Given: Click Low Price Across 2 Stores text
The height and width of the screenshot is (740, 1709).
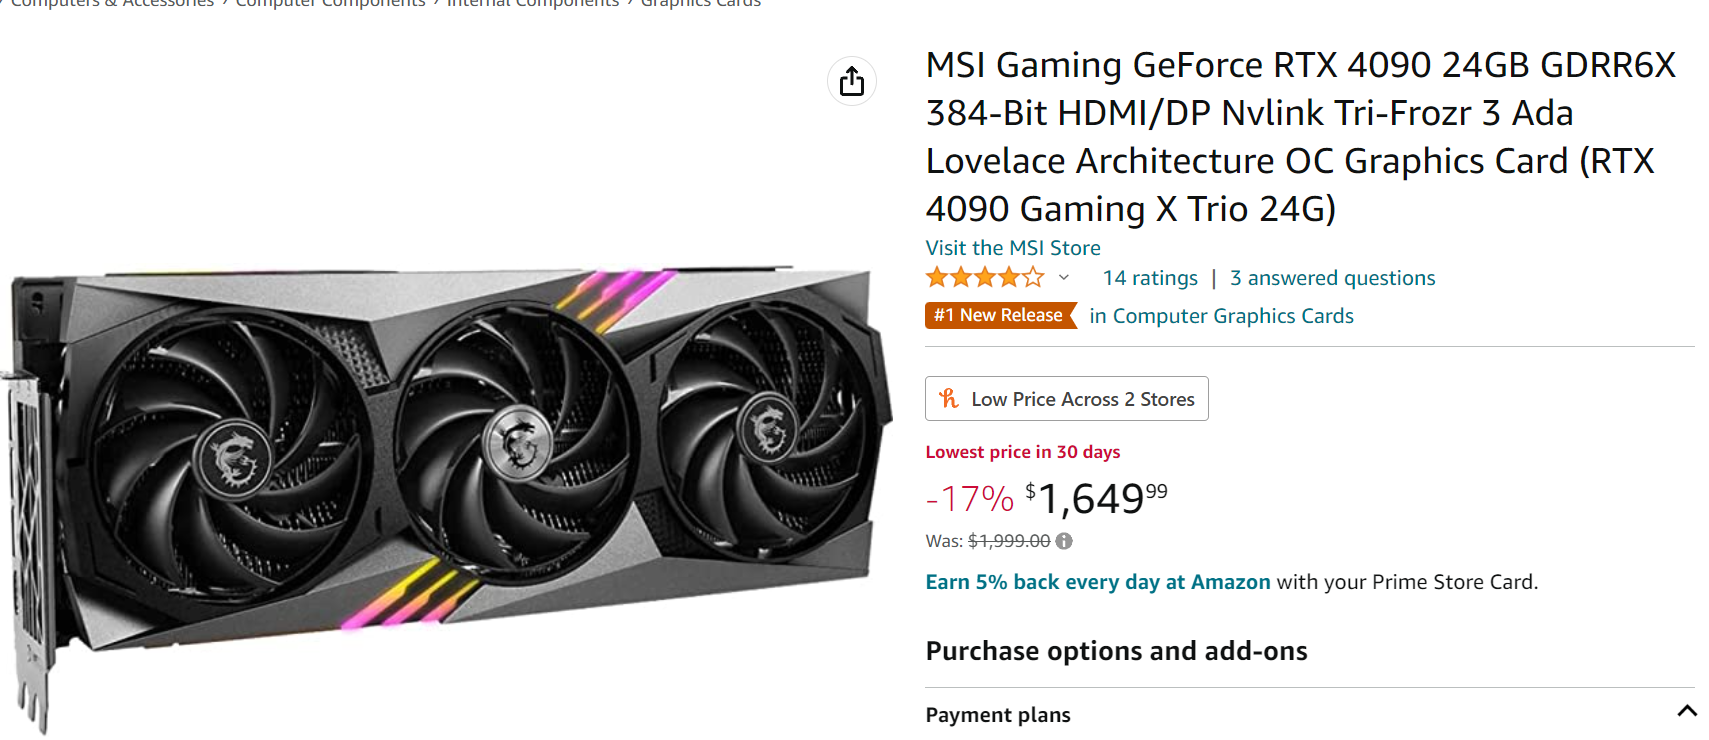Looking at the screenshot, I should (1082, 399).
